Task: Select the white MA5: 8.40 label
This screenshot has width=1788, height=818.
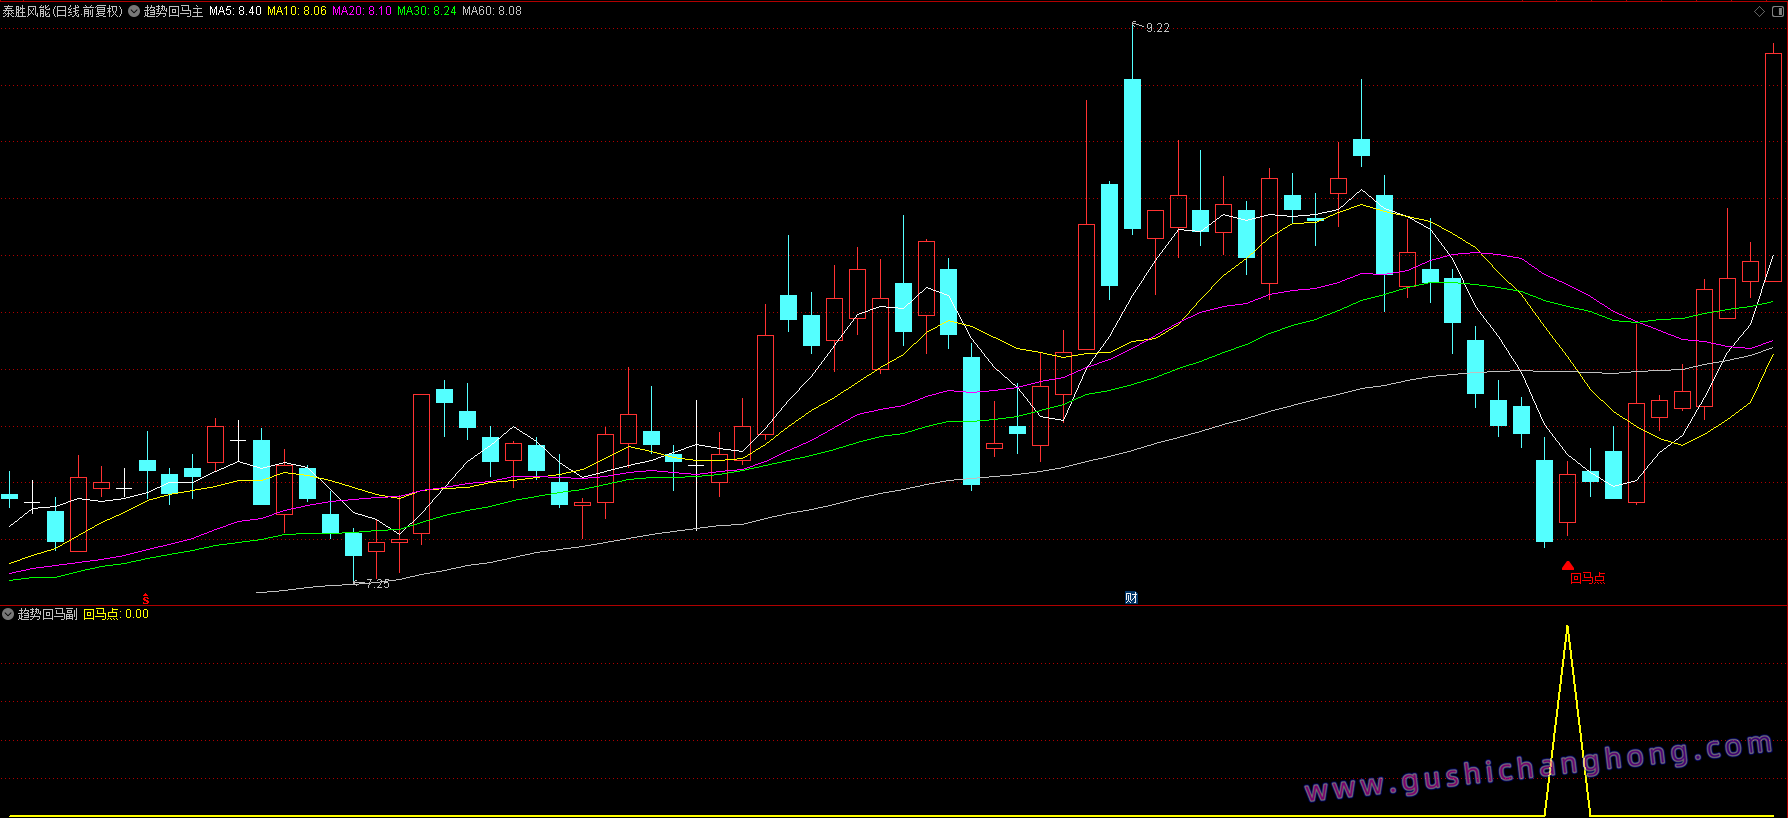Action: pyautogui.click(x=235, y=11)
